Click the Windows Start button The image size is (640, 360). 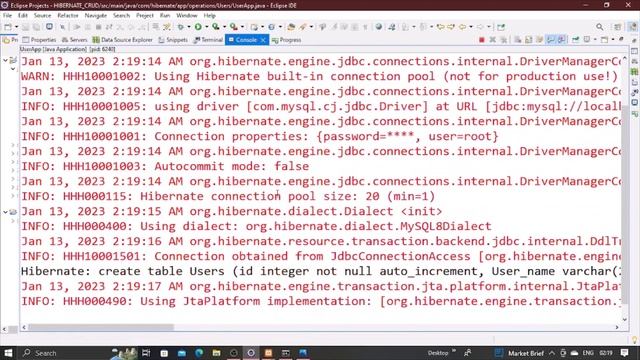click(x=8, y=353)
